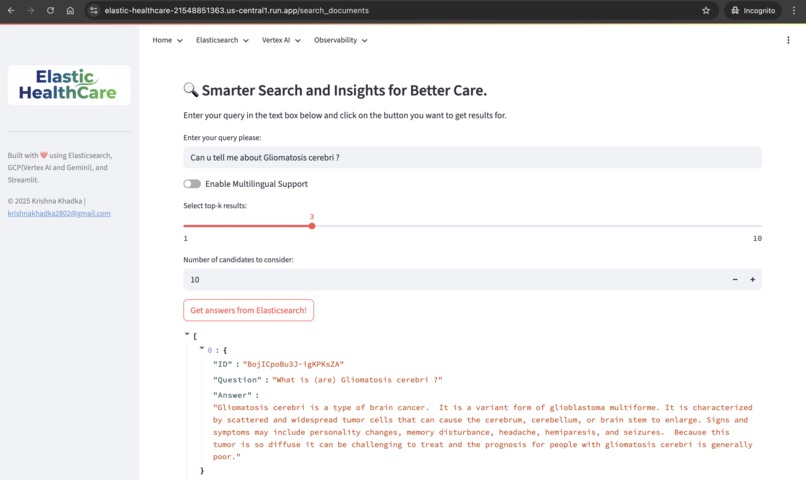This screenshot has height=480, width=806.
Task: Click the Elastic HealthCare logo
Action: tap(69, 85)
